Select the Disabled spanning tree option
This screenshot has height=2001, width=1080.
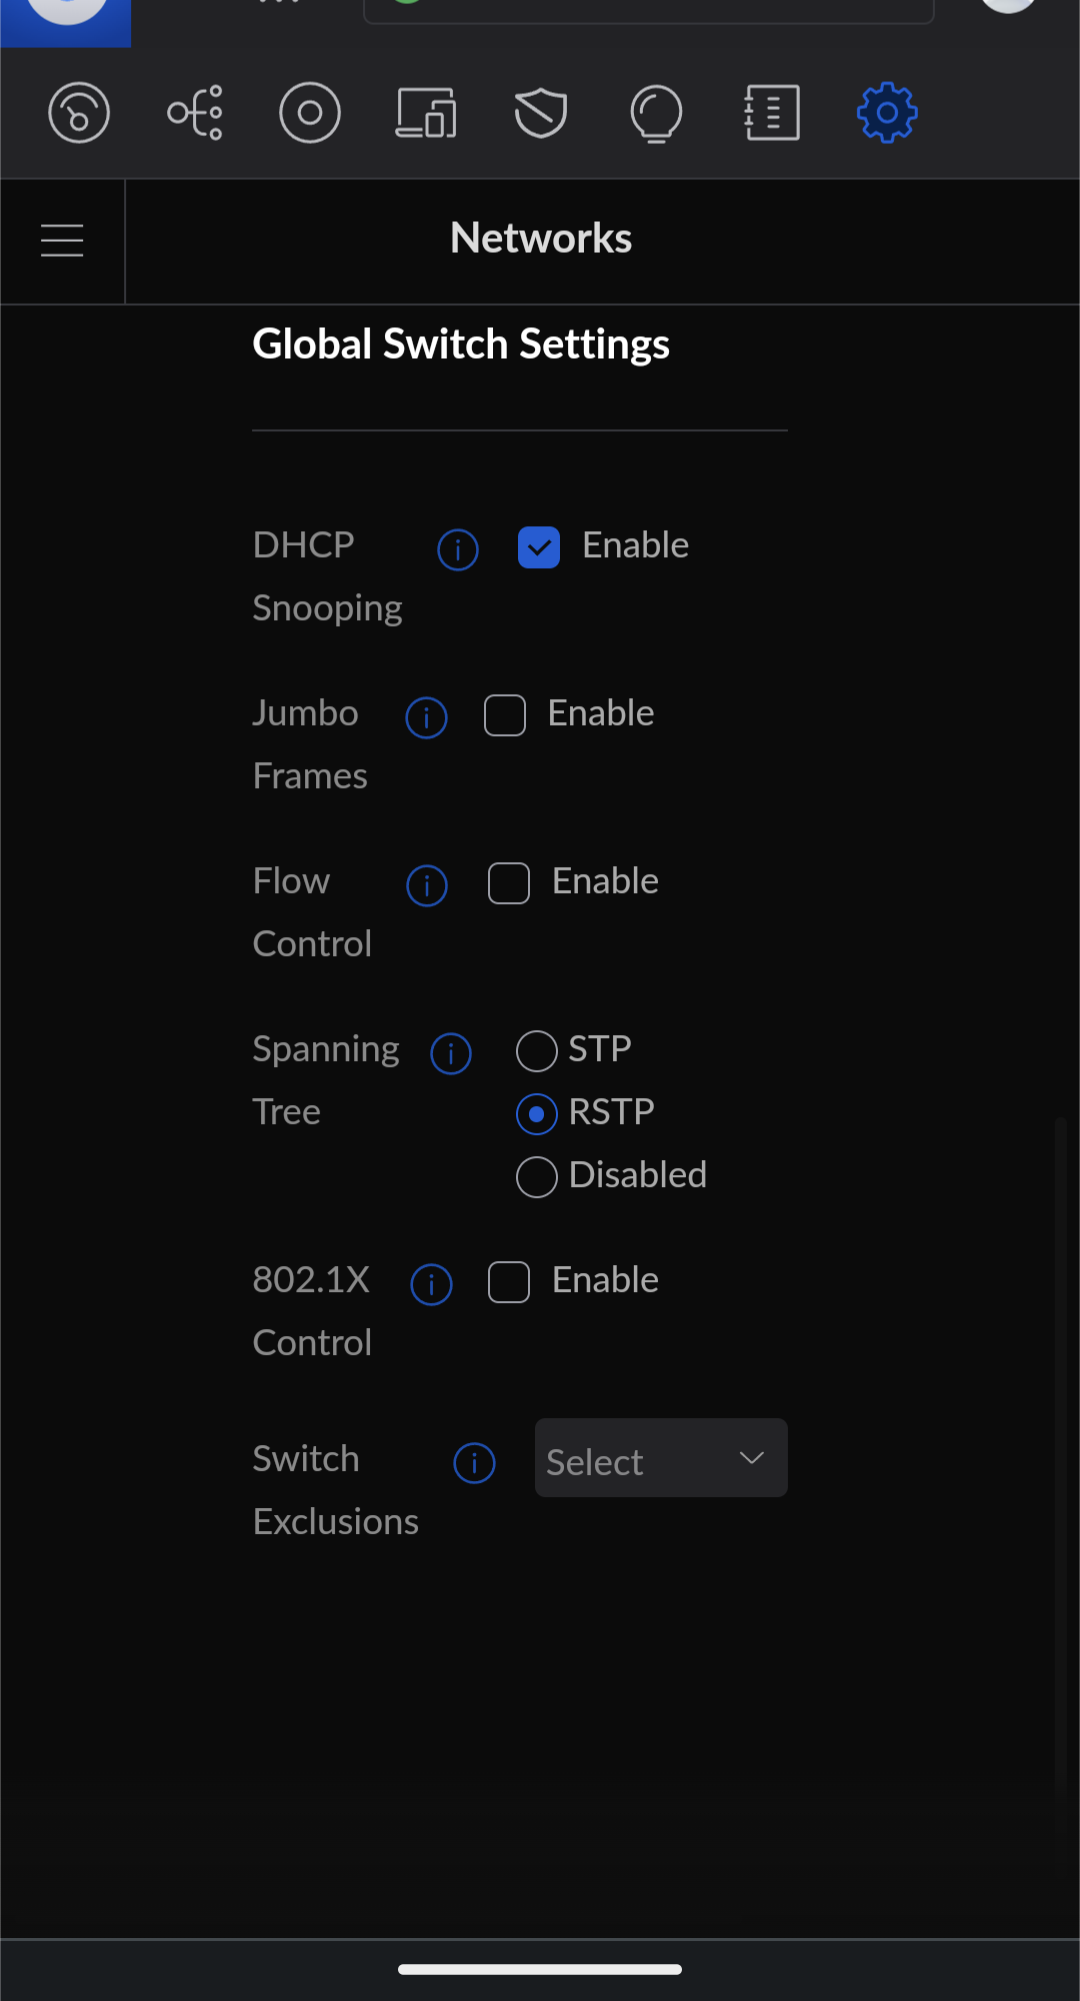point(537,1177)
